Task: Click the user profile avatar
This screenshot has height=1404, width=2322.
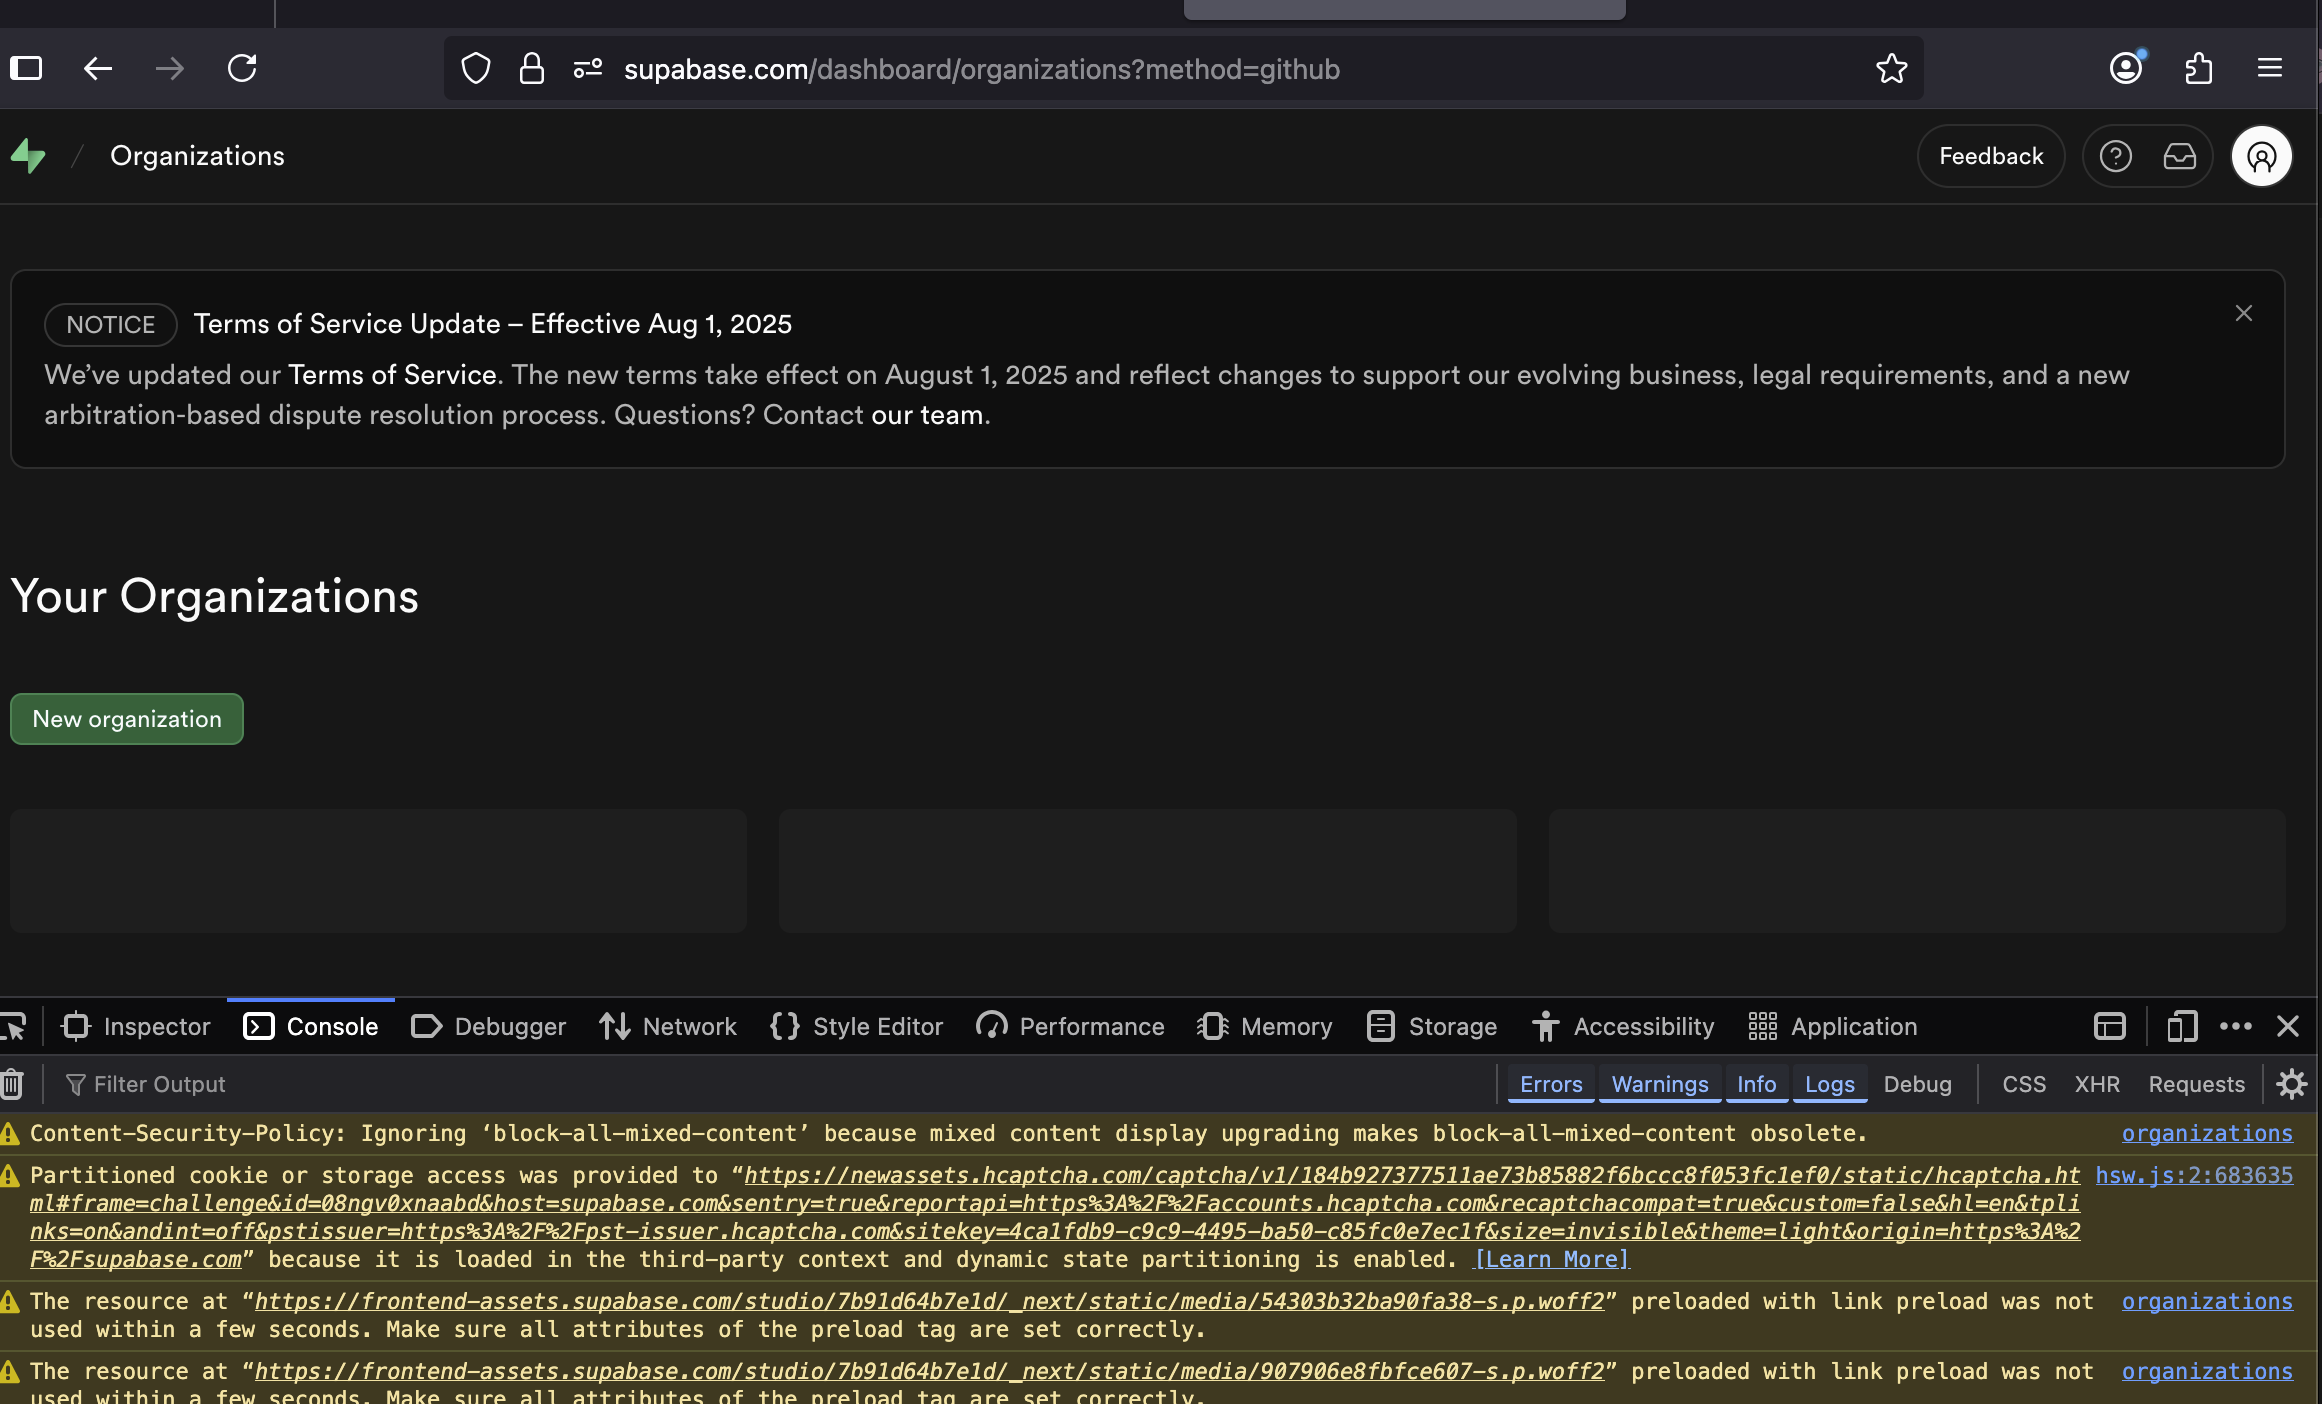Action: point(2261,156)
